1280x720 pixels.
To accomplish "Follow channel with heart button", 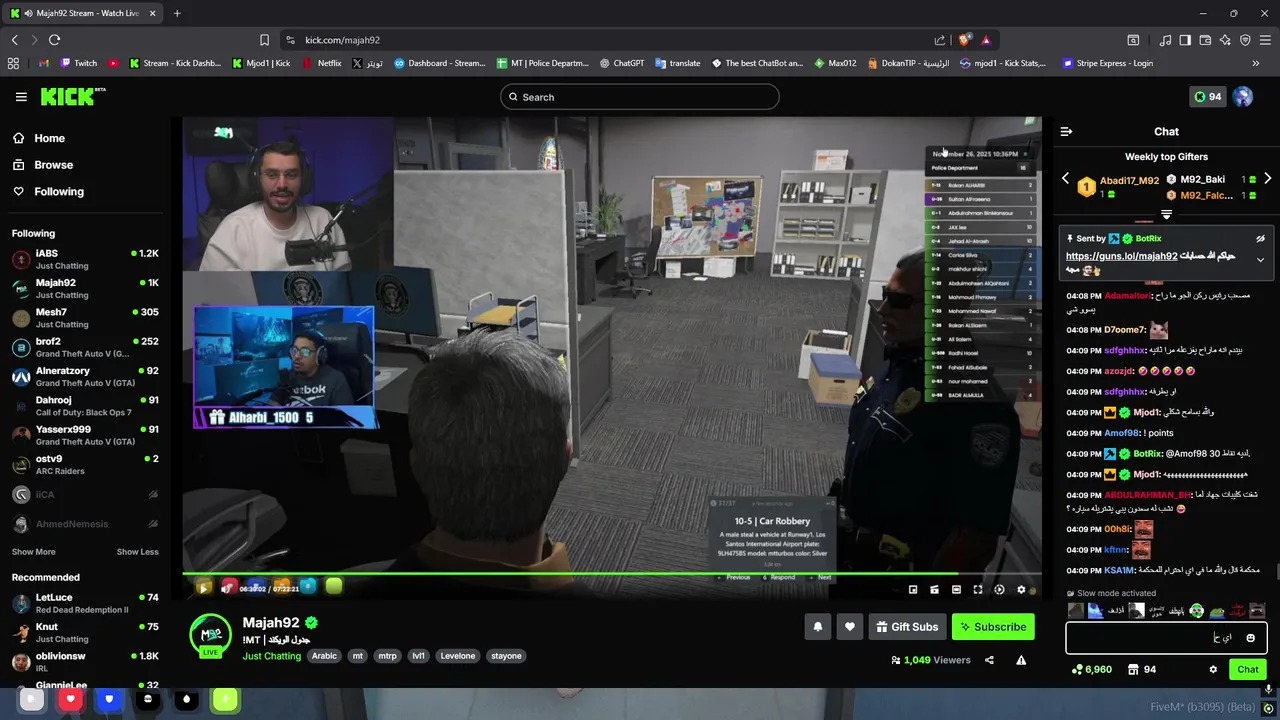I will 850,627.
